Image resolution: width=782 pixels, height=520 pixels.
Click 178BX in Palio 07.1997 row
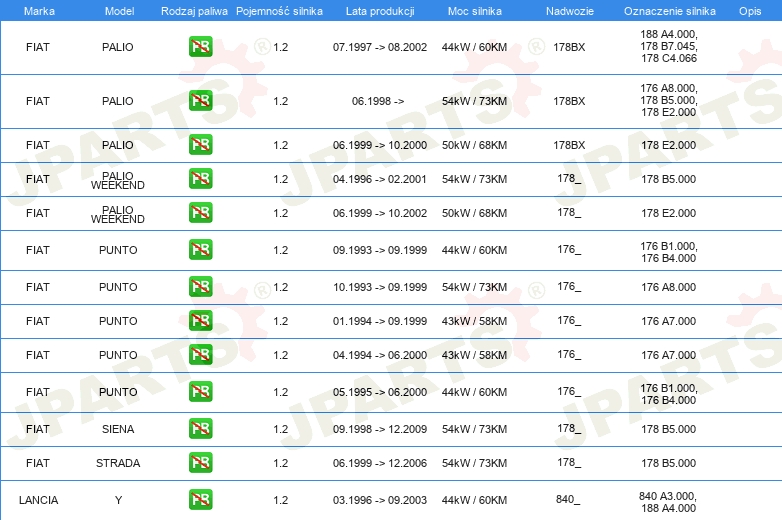pyautogui.click(x=569, y=47)
